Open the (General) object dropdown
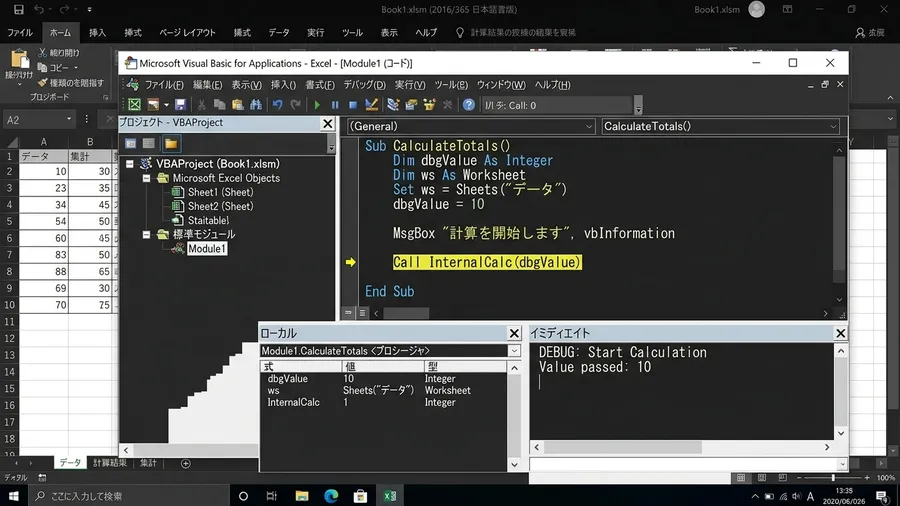The width and height of the screenshot is (900, 506). pos(471,126)
